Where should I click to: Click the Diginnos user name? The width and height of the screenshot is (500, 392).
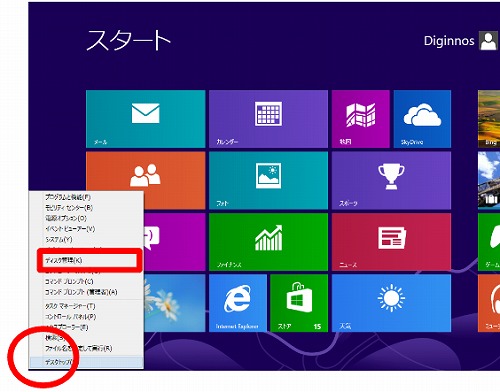[x=449, y=41]
